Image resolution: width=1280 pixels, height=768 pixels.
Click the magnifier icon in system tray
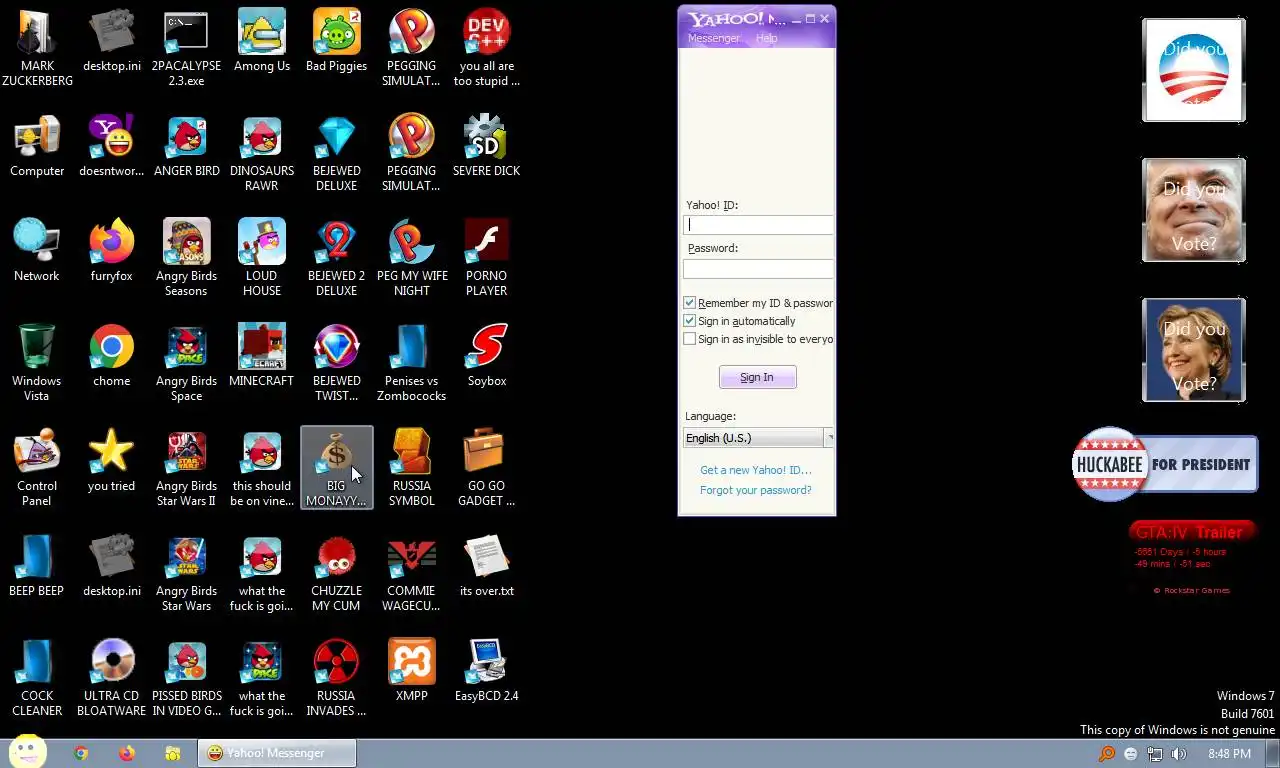tap(1107, 754)
